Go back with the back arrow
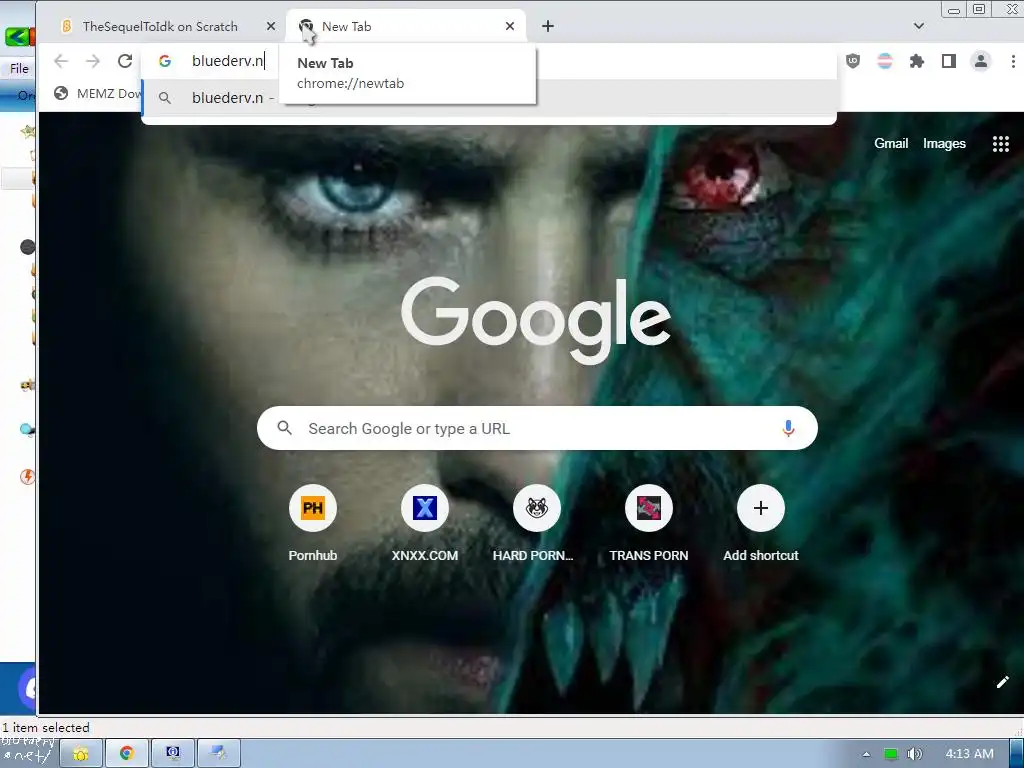Image resolution: width=1024 pixels, height=768 pixels. point(61,61)
